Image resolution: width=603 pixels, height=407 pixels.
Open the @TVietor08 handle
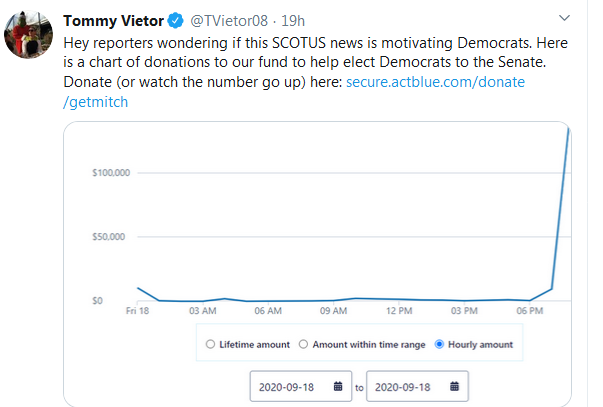[229, 21]
